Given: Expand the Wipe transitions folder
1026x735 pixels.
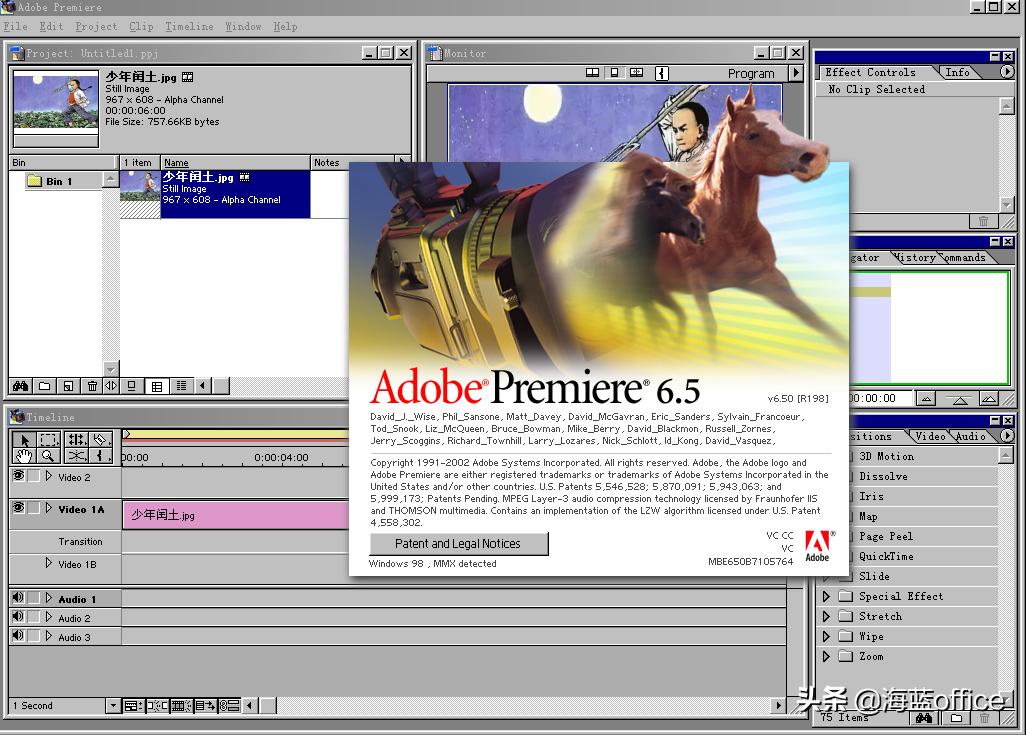Looking at the screenshot, I should point(826,636).
